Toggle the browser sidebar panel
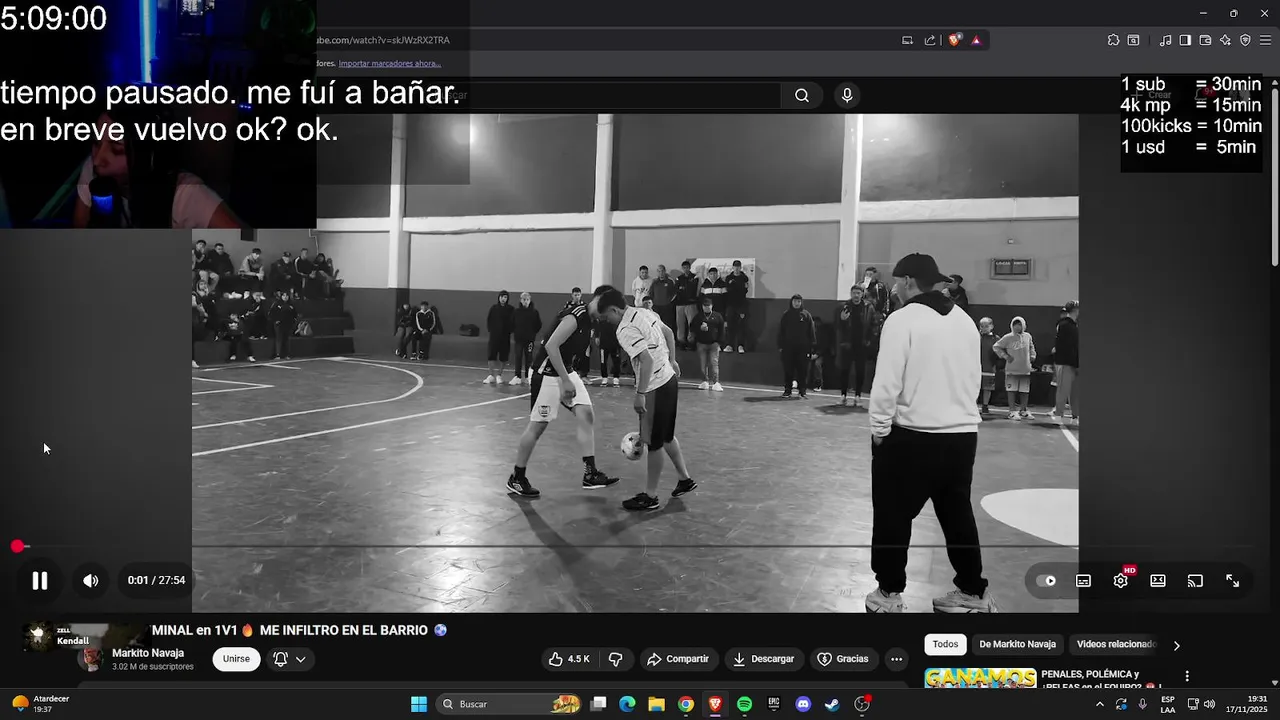Screen dimensions: 1280x720 point(1185,40)
